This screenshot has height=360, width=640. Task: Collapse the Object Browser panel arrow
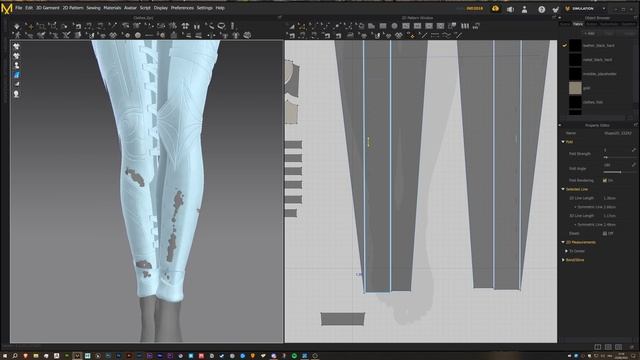[560, 18]
